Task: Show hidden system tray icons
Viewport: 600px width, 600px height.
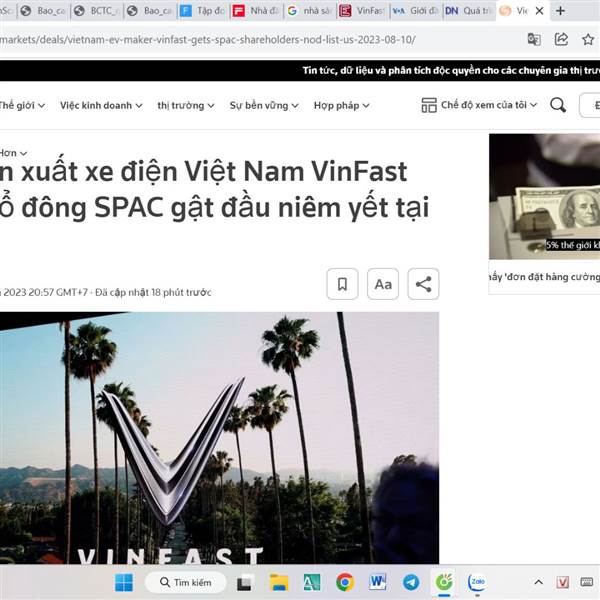Action: pos(538,582)
